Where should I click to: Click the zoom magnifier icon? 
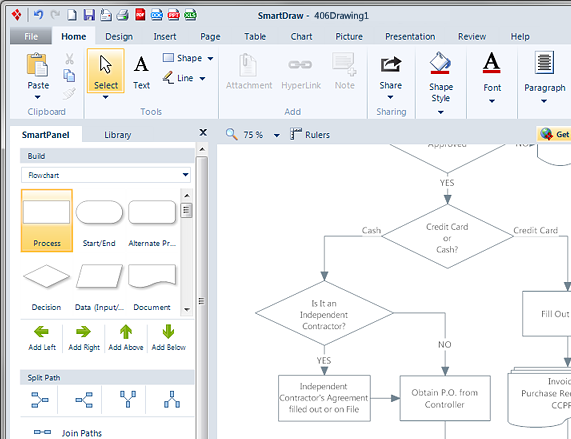[x=232, y=134]
